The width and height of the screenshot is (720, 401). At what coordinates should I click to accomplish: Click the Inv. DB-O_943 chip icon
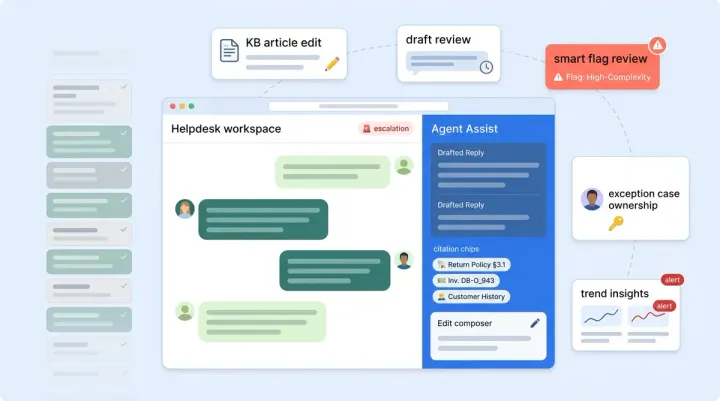click(441, 281)
